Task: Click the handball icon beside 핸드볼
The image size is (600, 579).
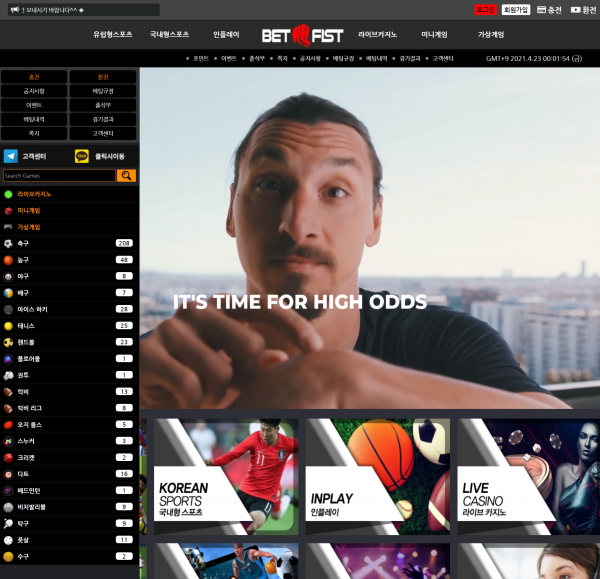Action: click(8, 343)
